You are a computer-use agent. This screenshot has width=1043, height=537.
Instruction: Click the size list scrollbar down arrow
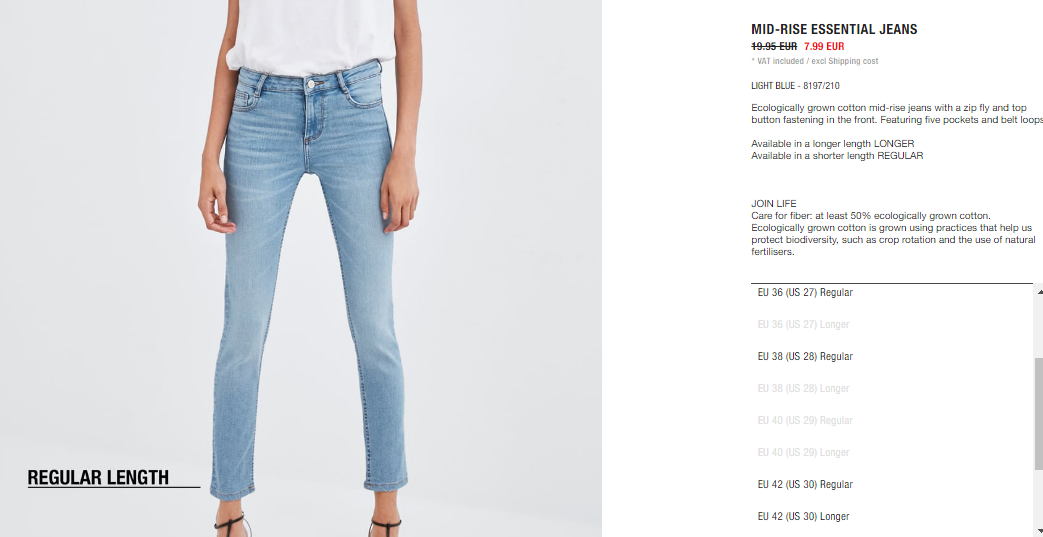[x=1038, y=531]
